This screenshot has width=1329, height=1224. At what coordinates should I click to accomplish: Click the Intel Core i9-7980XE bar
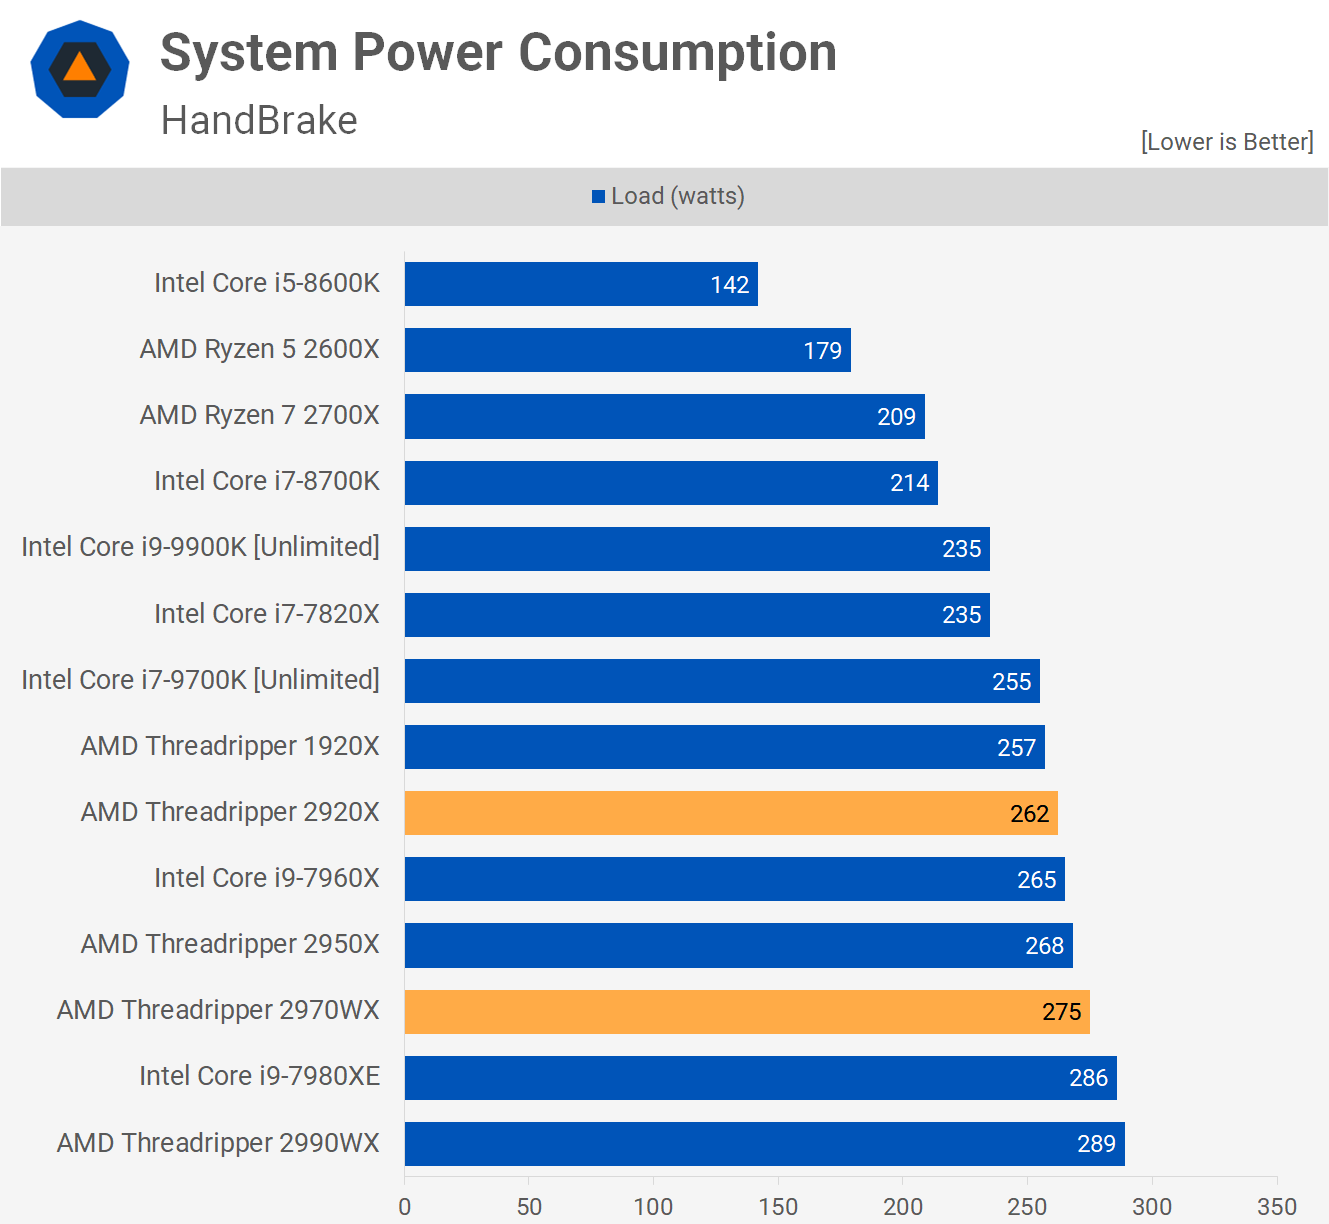[760, 1077]
